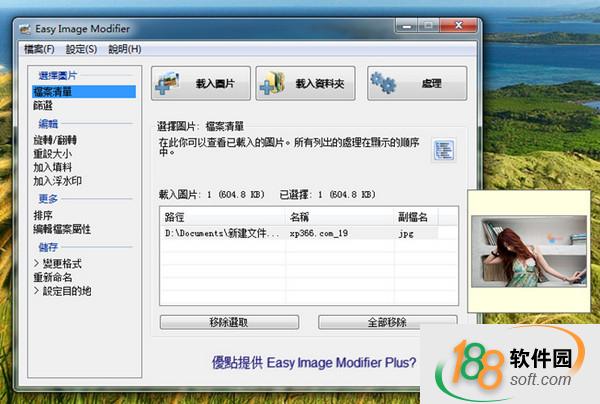Click the 載入資料夾 (load folder) button
The image size is (600, 404).
tap(305, 84)
